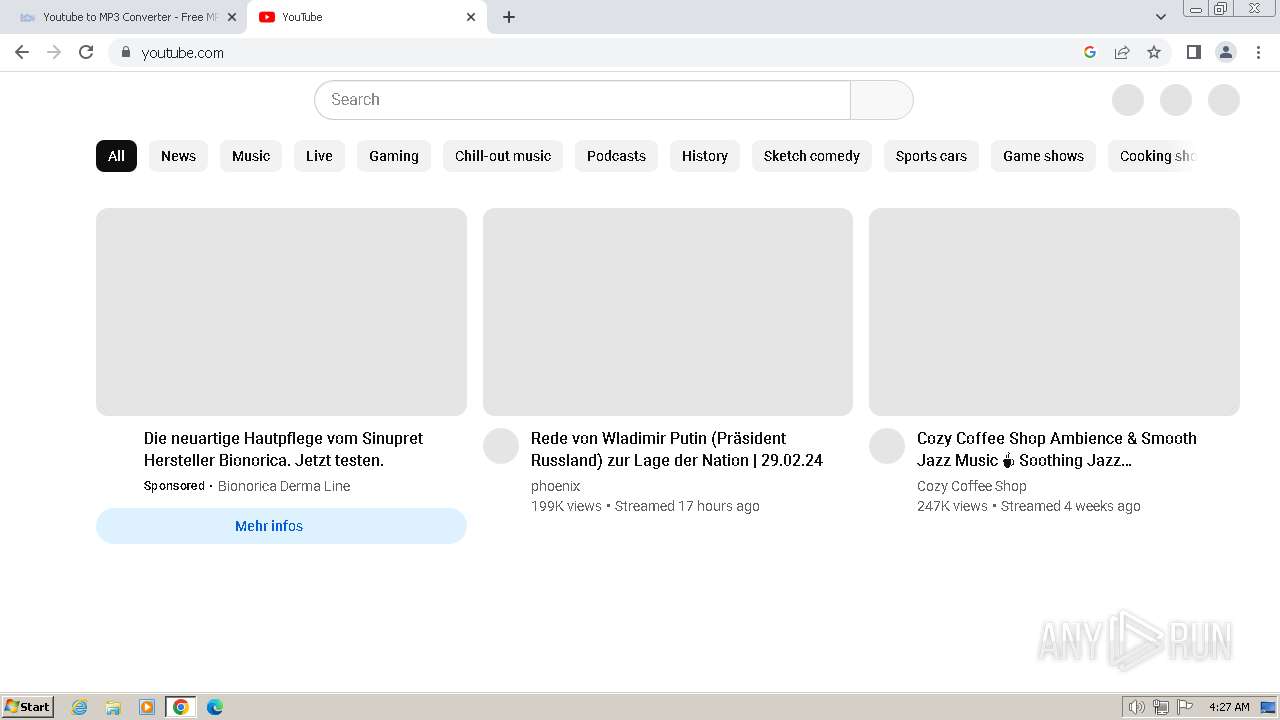
Task: Filter by Sketch comedy chip
Action: (x=812, y=156)
